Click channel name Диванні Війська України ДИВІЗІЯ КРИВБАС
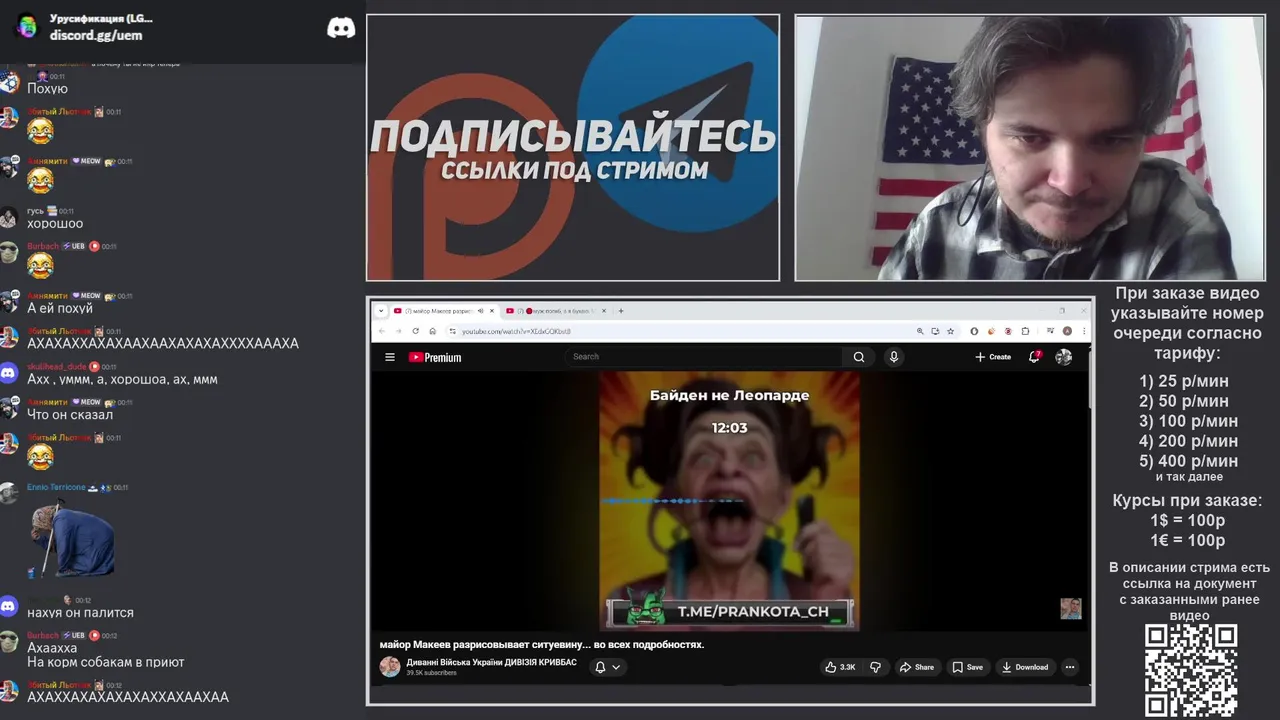 click(x=491, y=662)
